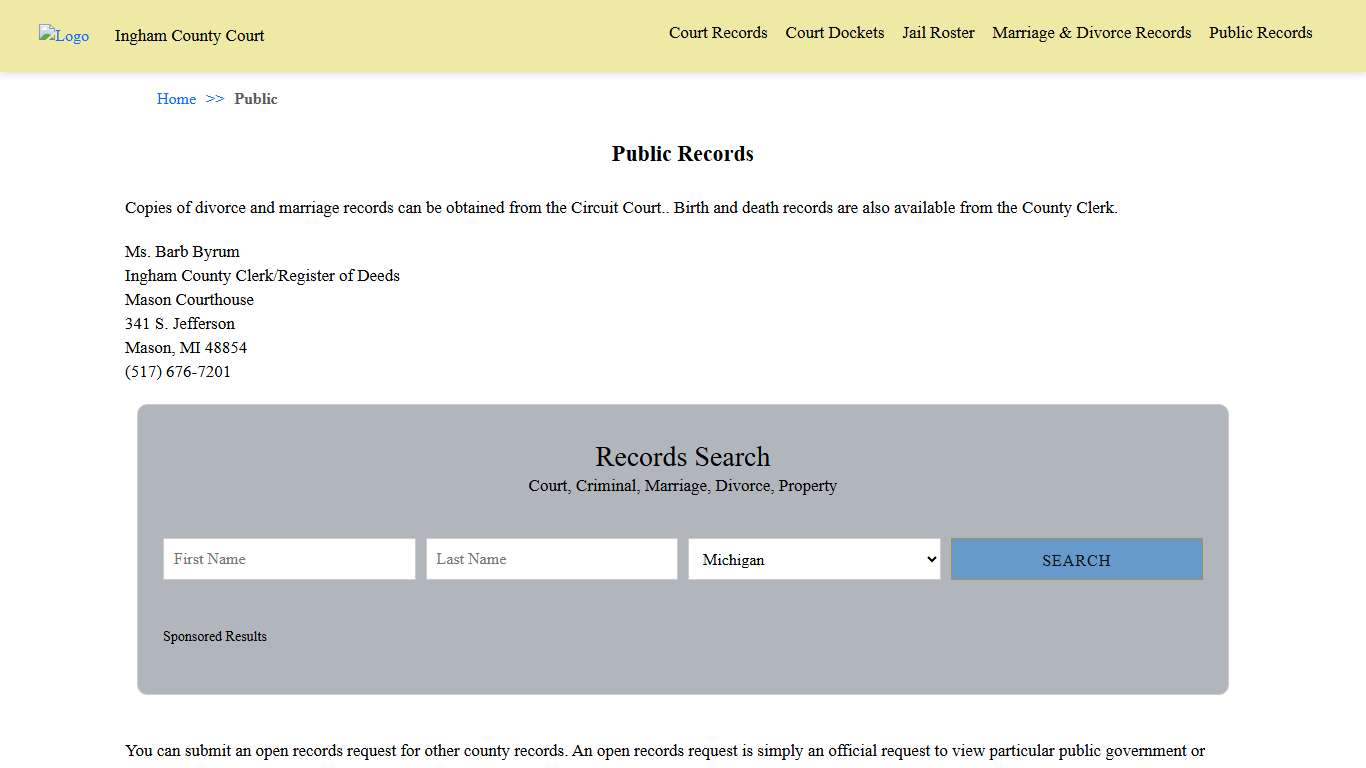
Task: Expand the state selector arrow
Action: 930,559
